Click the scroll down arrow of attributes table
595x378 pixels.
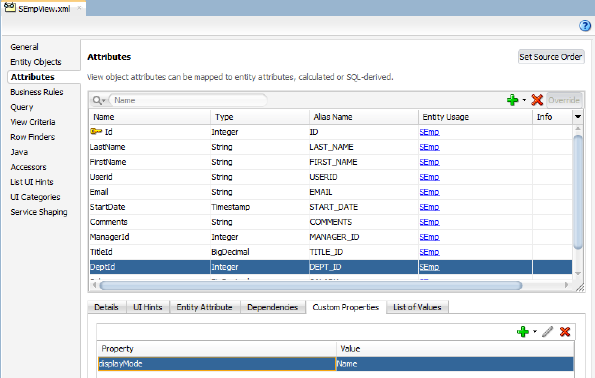pos(578,273)
